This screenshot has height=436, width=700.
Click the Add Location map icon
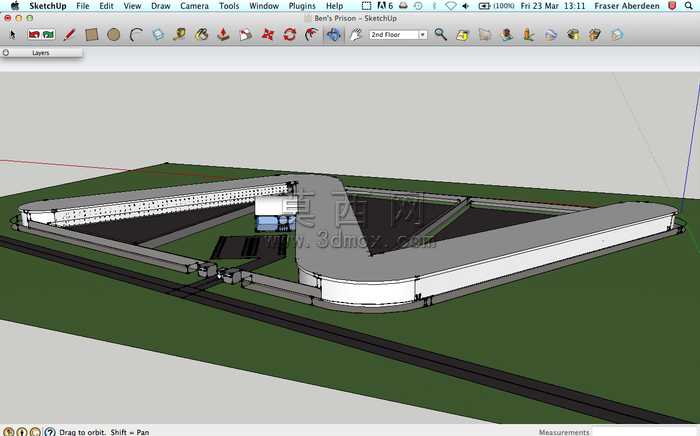click(507, 34)
